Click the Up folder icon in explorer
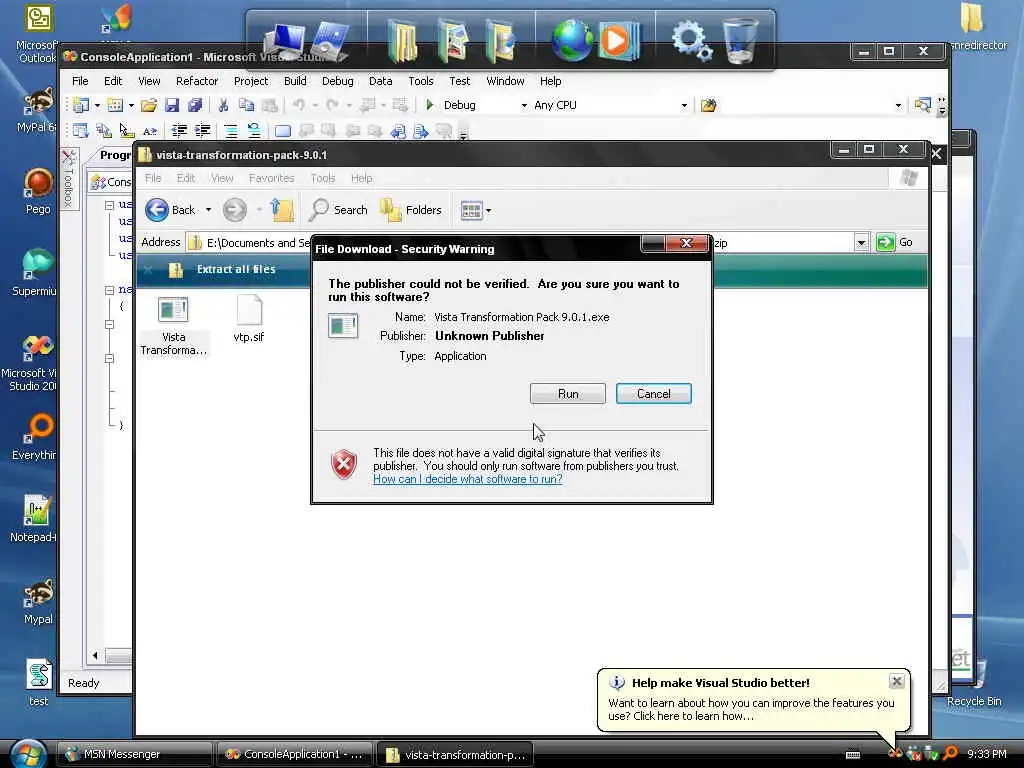The height and width of the screenshot is (768, 1024). 282,210
